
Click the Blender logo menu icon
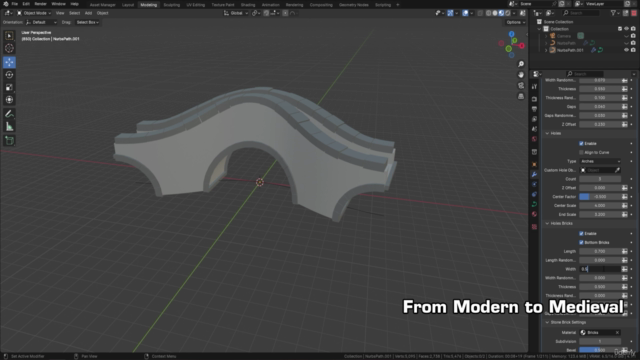tap(5, 4)
